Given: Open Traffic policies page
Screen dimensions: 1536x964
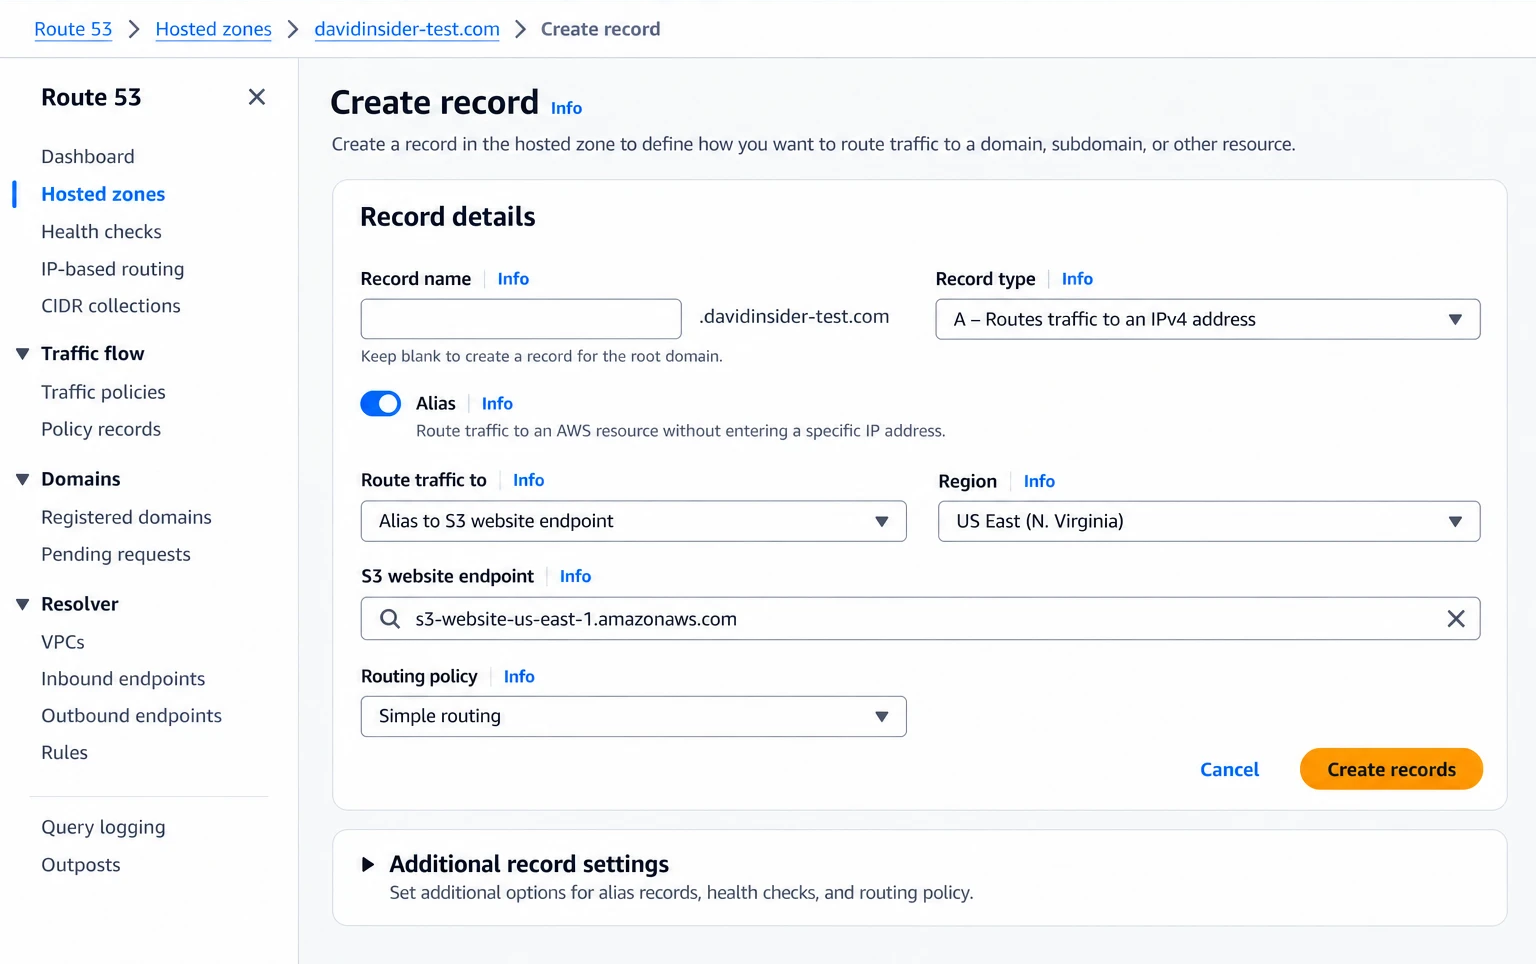Looking at the screenshot, I should click(103, 392).
